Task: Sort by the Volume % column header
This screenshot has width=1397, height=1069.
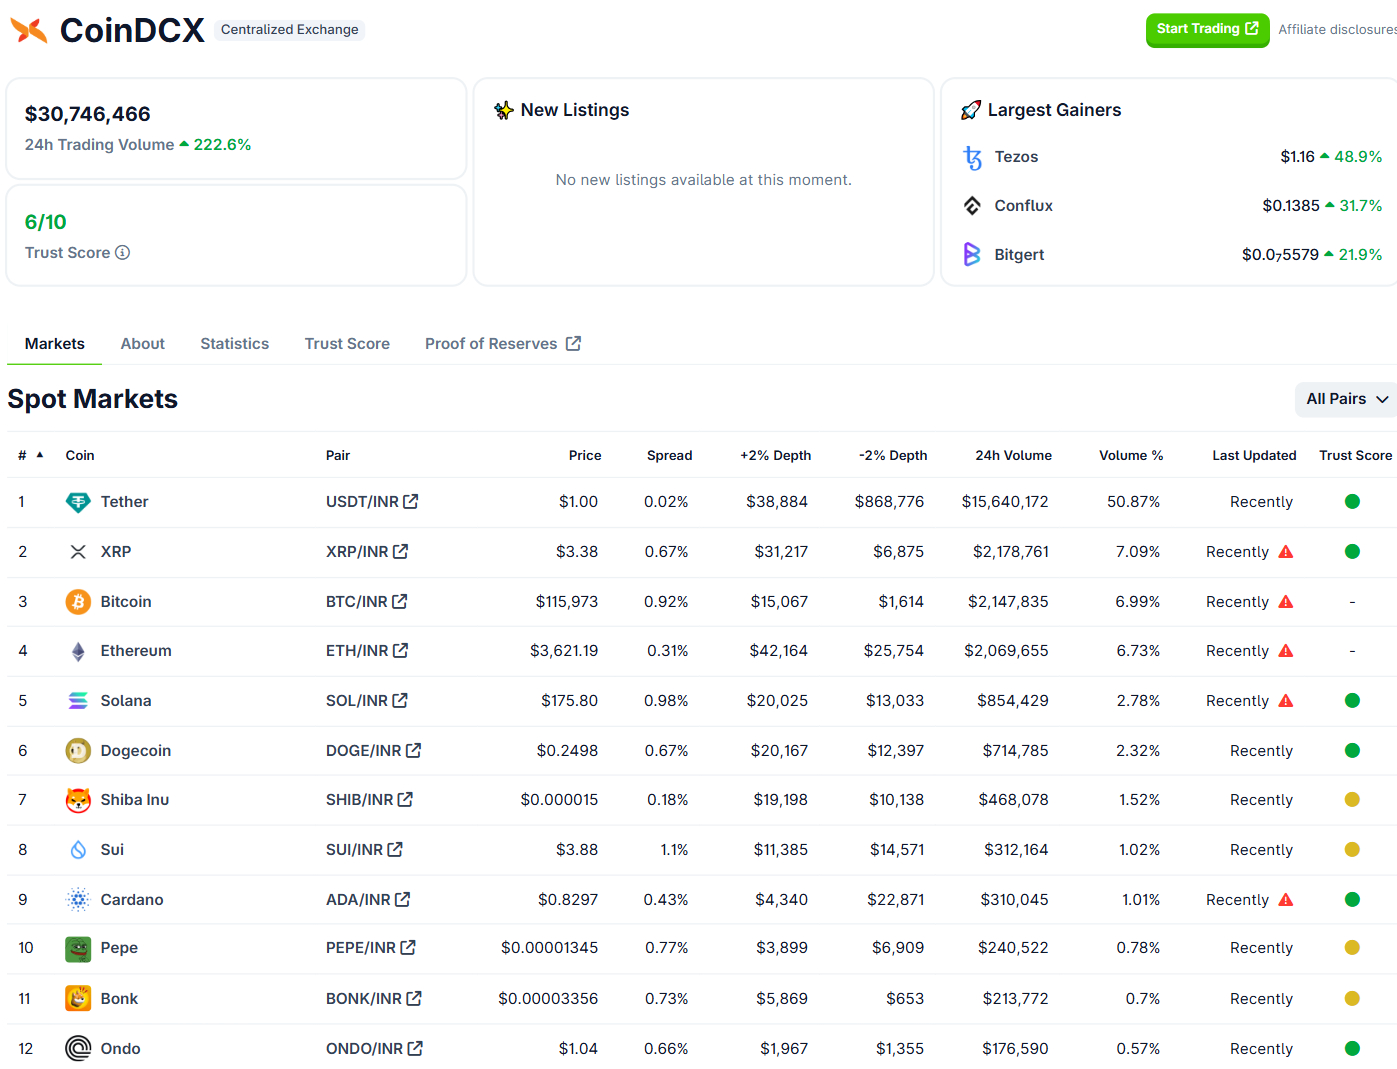Action: (x=1131, y=456)
